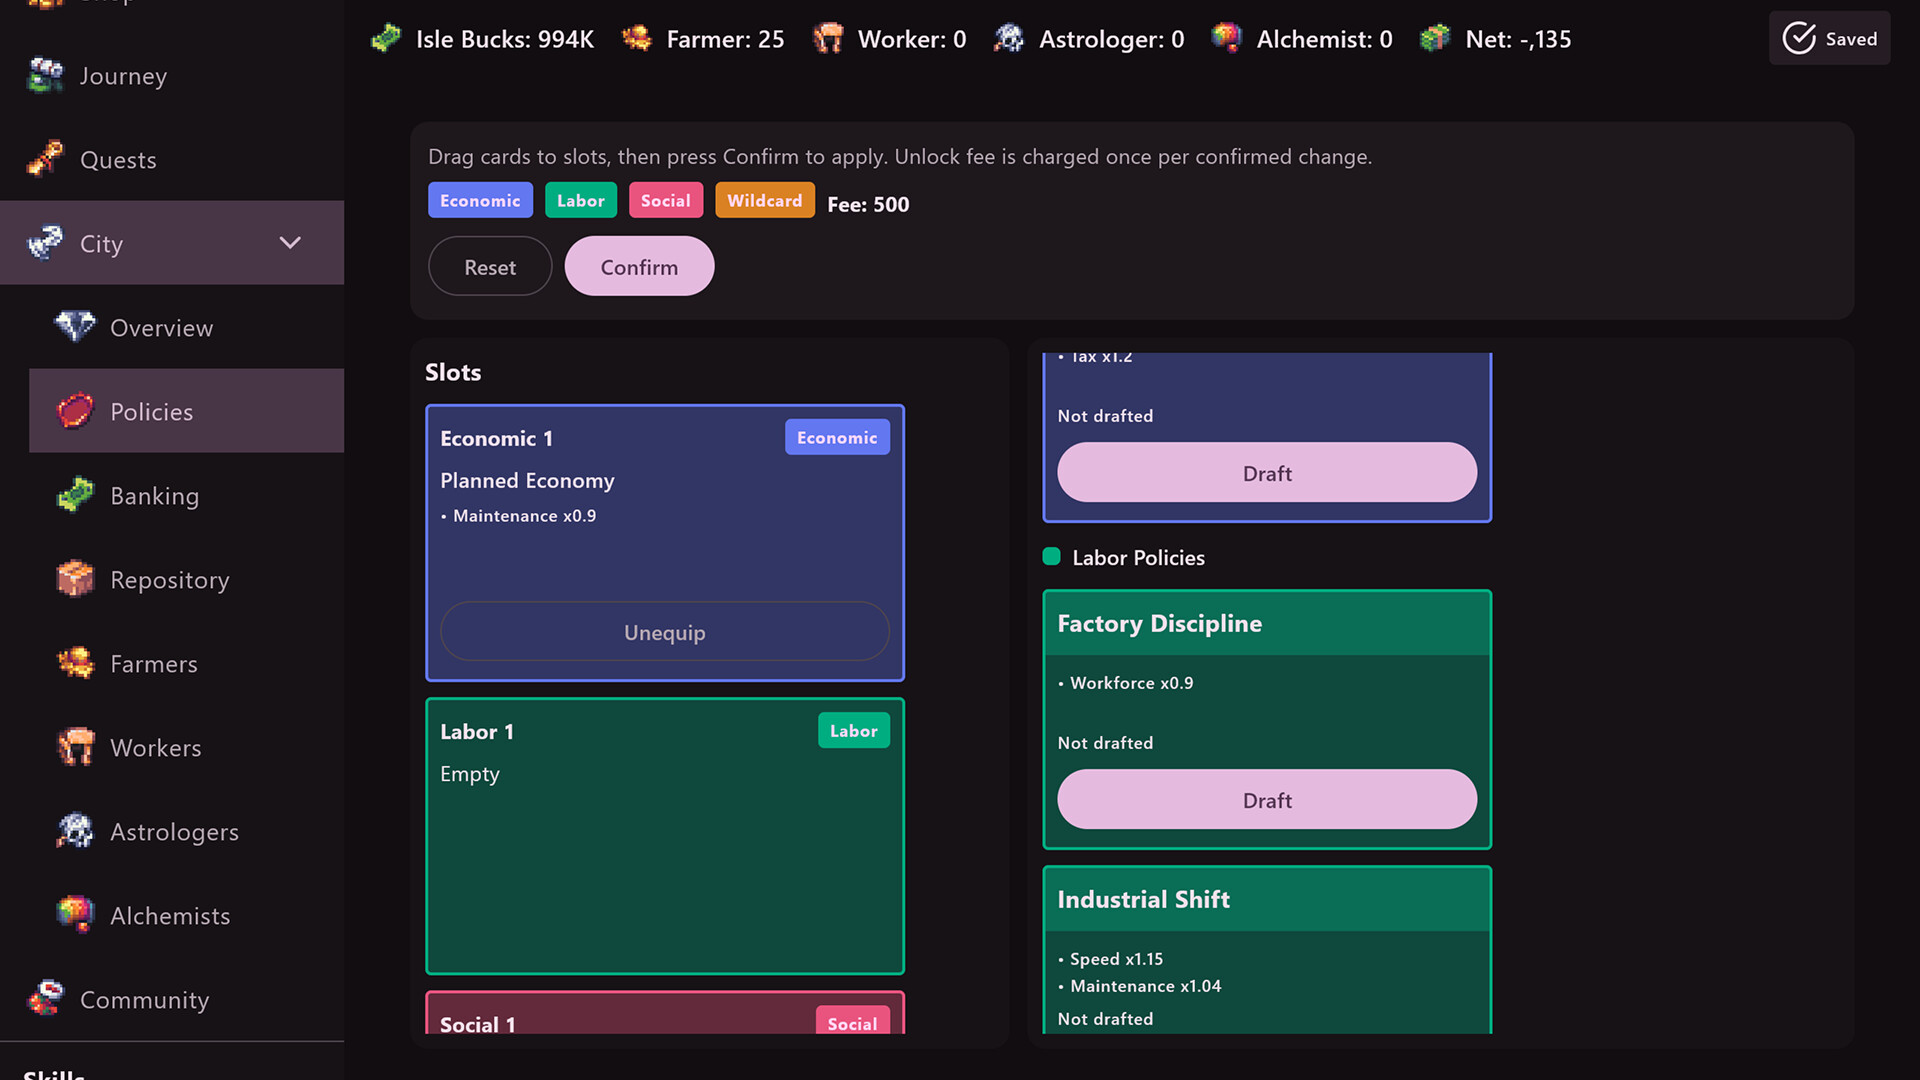Click the Alchemists icon in sidebar
This screenshot has width=1920, height=1080.
75,915
